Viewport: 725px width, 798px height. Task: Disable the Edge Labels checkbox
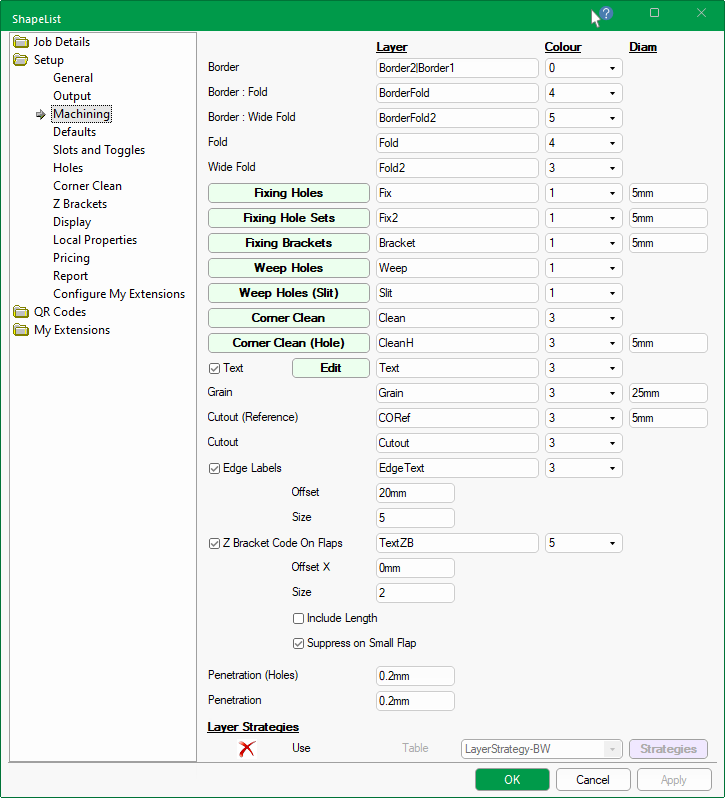215,468
